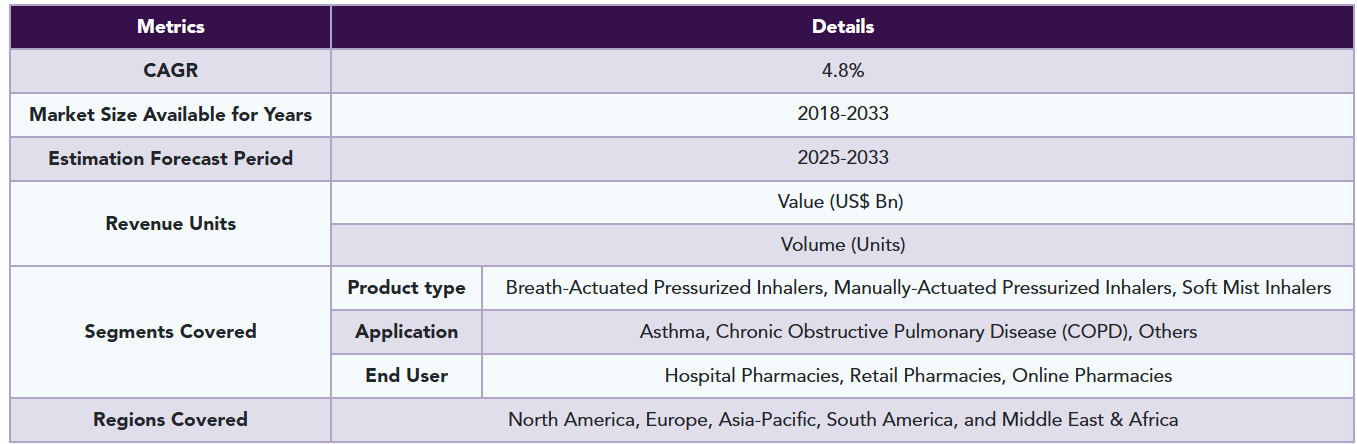
Task: Click the 2025-2033 forecast value
Action: pos(843,159)
